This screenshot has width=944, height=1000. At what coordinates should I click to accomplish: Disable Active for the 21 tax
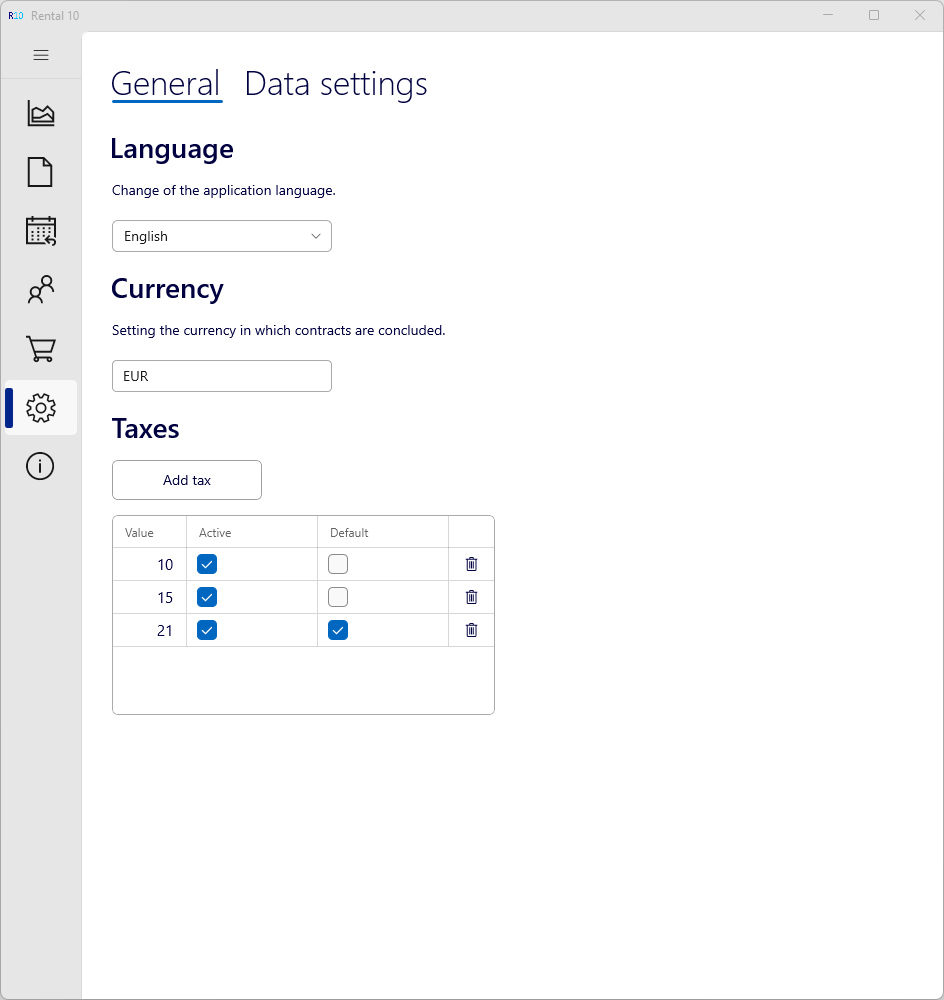[x=207, y=630]
